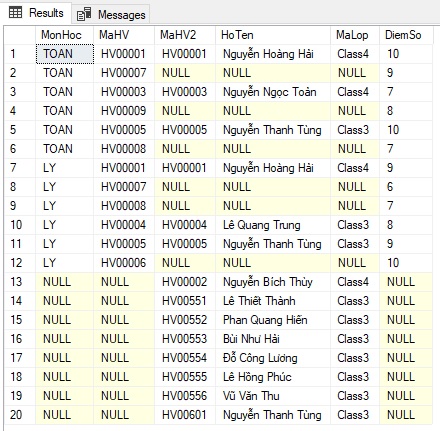The image size is (440, 431).
Task: Click the Results grid icon
Action: pos(15,13)
